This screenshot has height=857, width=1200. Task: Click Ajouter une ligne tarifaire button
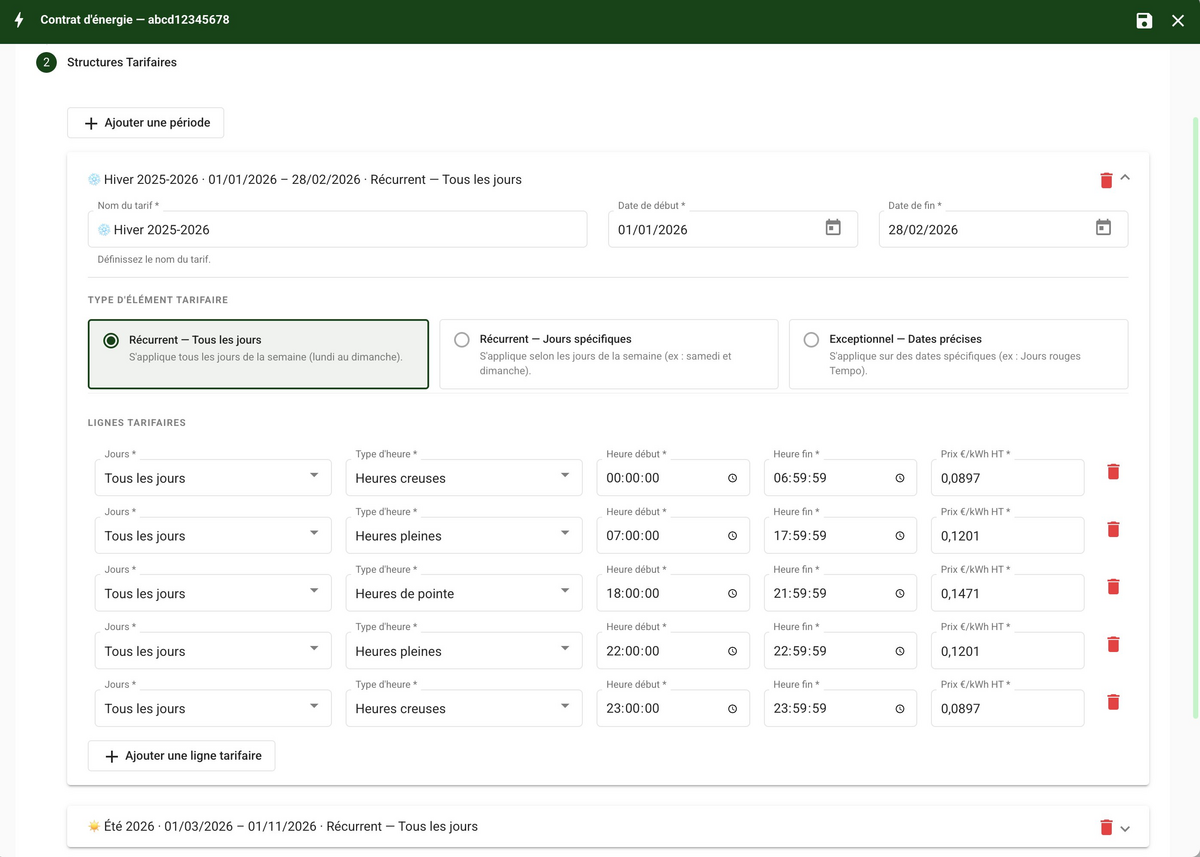pyautogui.click(x=182, y=756)
